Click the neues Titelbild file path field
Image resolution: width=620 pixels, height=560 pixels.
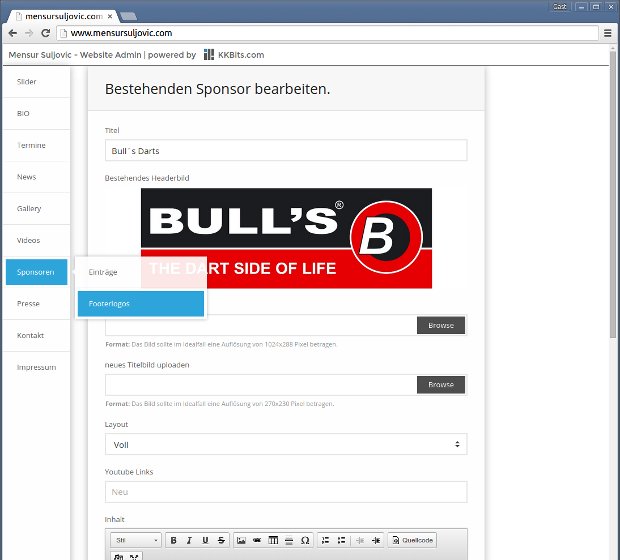261,385
